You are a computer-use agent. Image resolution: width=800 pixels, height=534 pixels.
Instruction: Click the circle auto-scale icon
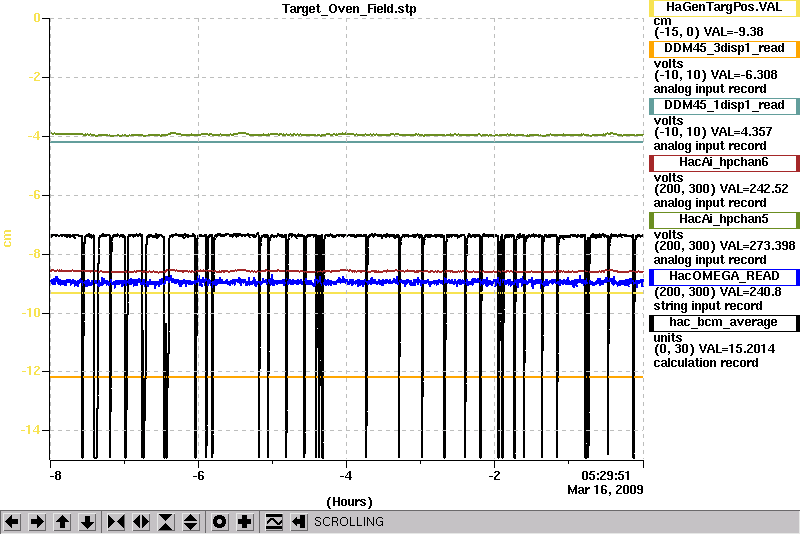219,522
